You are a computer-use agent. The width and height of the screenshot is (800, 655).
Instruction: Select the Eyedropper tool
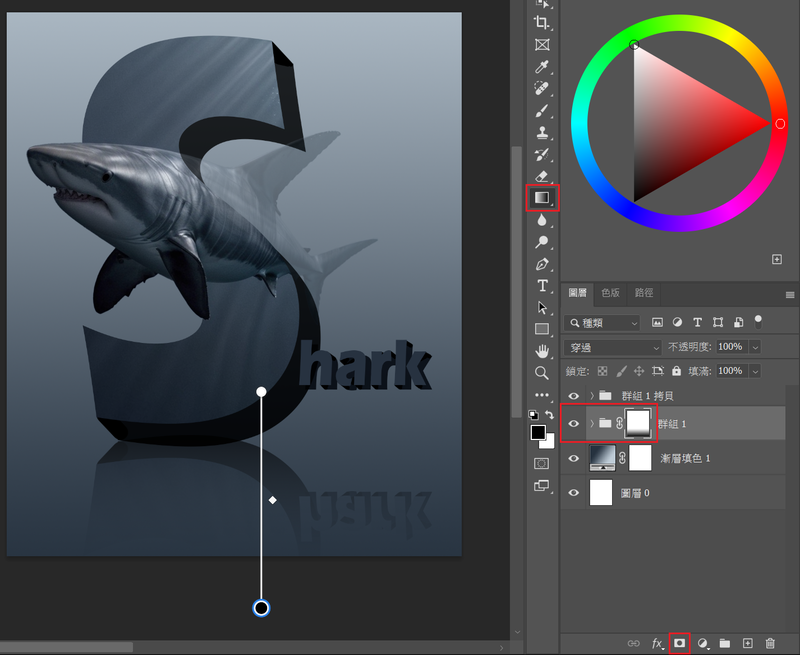(x=542, y=67)
